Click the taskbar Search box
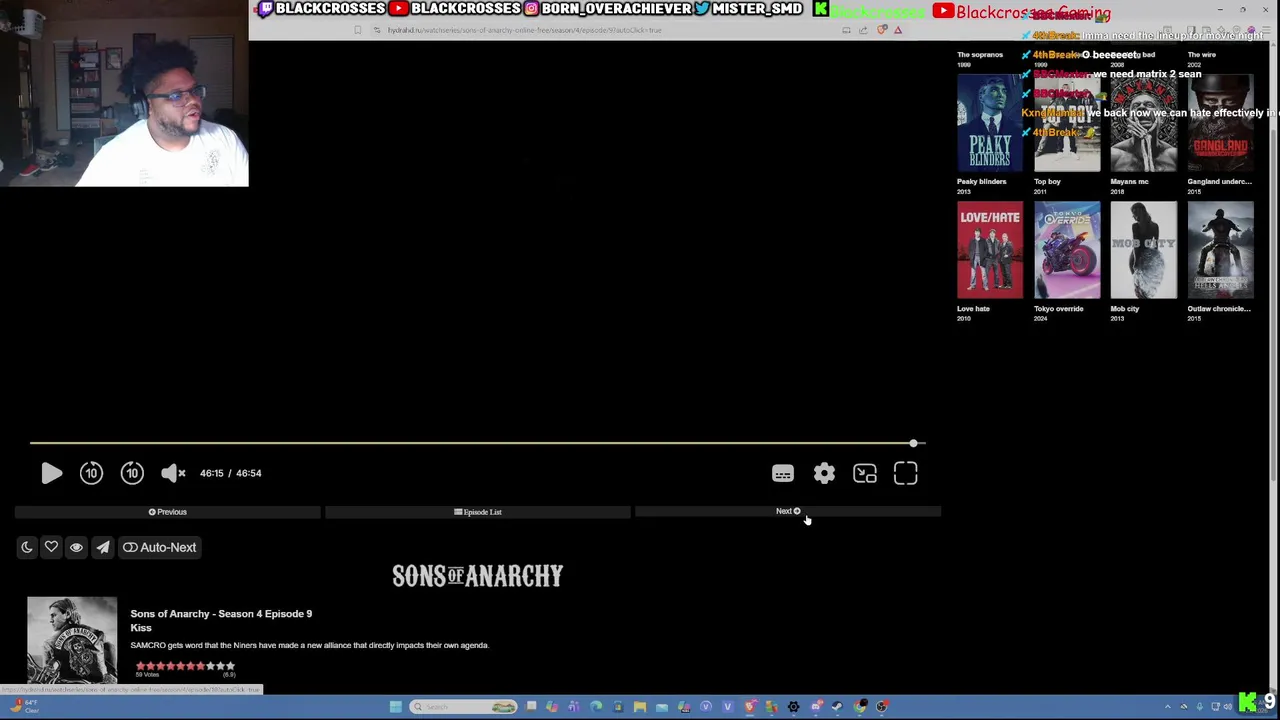The image size is (1280, 720). (x=463, y=707)
